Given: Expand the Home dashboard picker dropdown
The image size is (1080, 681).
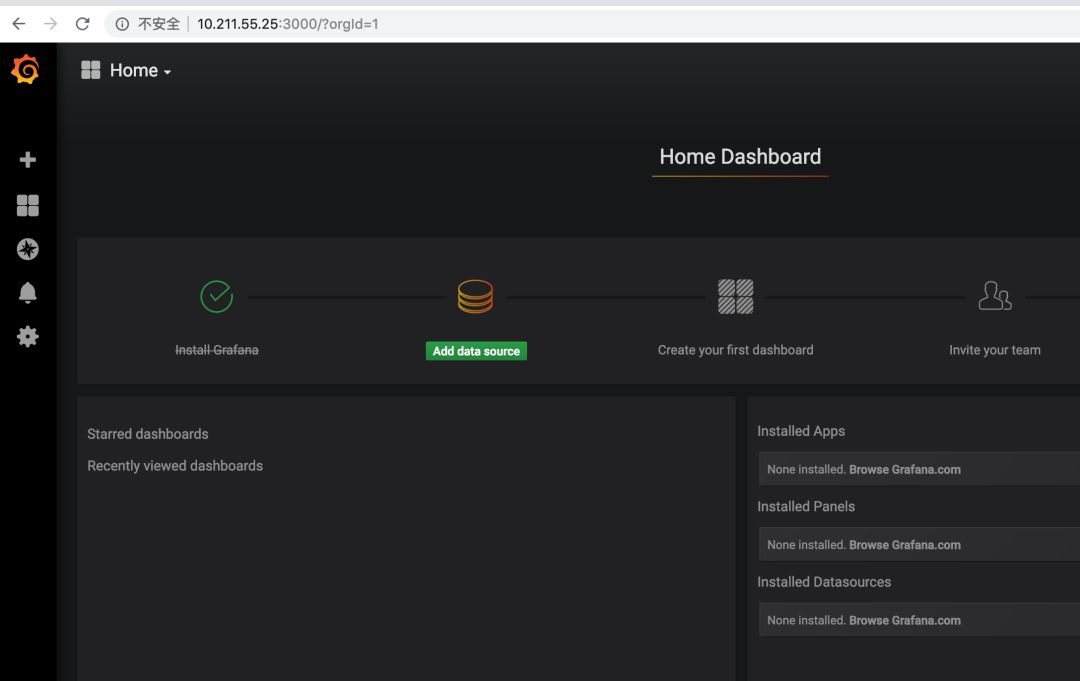Looking at the screenshot, I should pyautogui.click(x=141, y=70).
